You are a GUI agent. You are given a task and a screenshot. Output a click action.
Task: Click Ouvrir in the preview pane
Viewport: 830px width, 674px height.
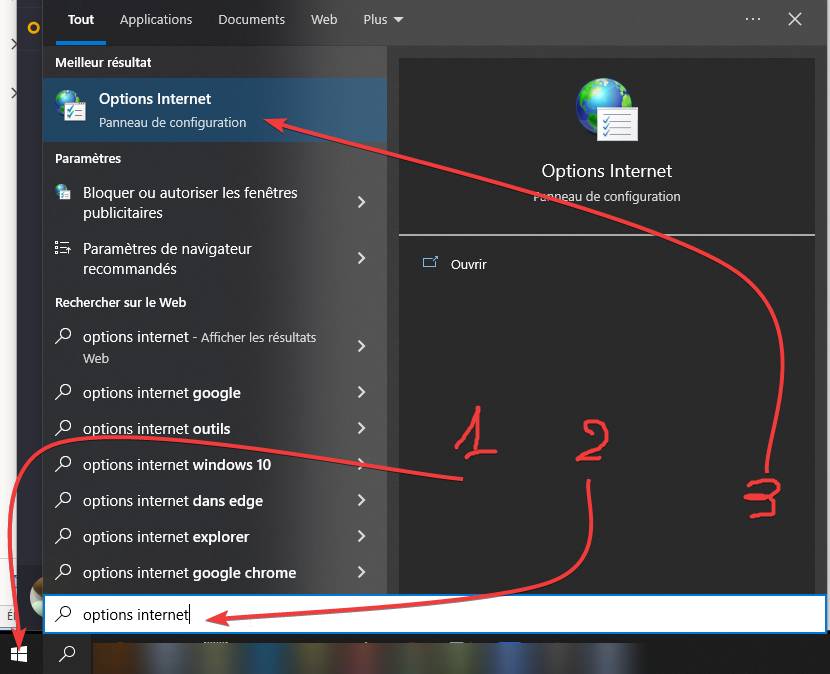(x=468, y=264)
